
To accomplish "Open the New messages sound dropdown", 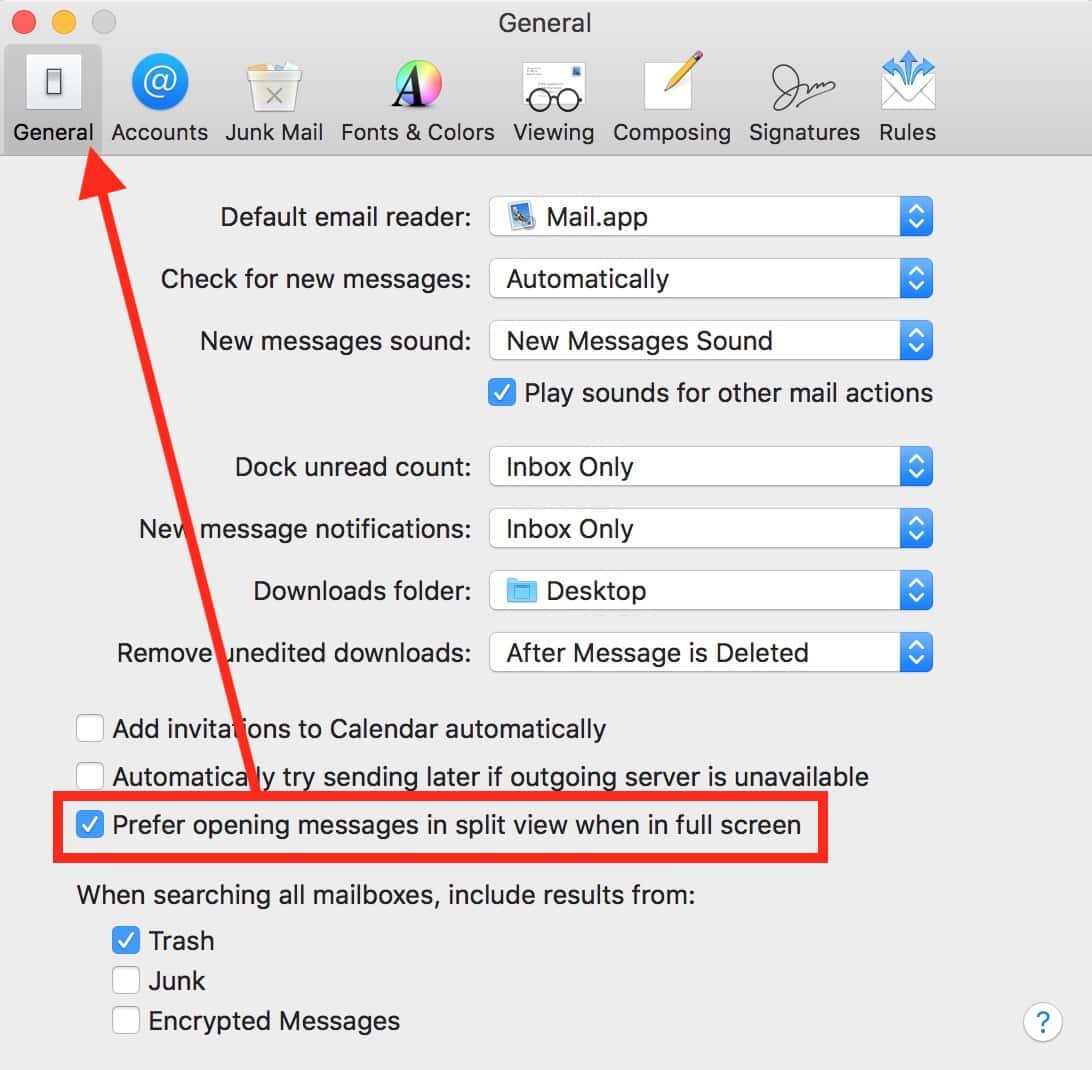I will 710,341.
